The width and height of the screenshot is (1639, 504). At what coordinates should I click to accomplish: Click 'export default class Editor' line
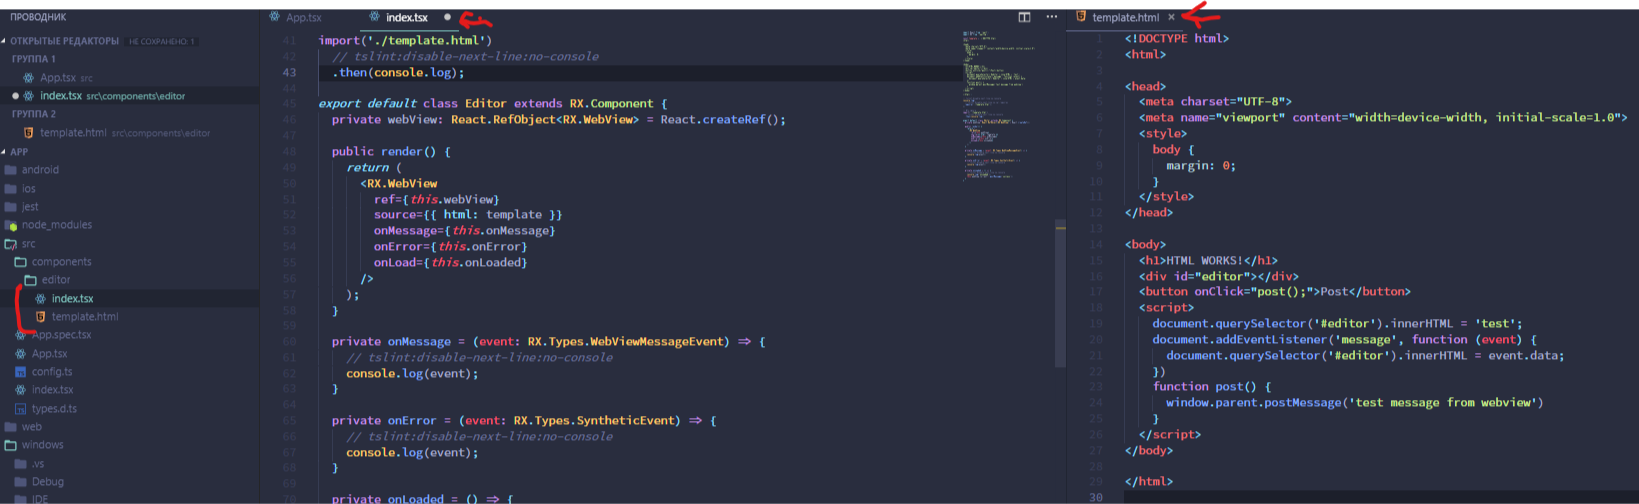492,103
